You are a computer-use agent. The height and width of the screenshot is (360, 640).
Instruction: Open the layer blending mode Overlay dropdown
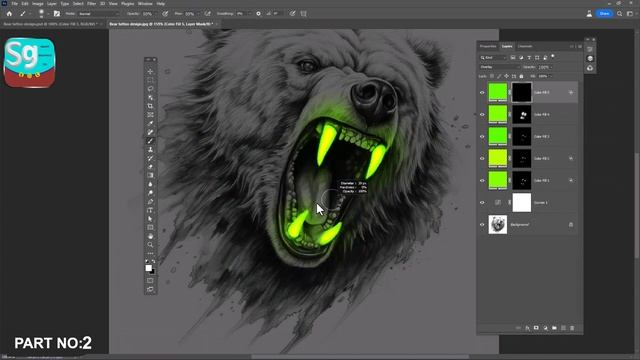[500, 67]
